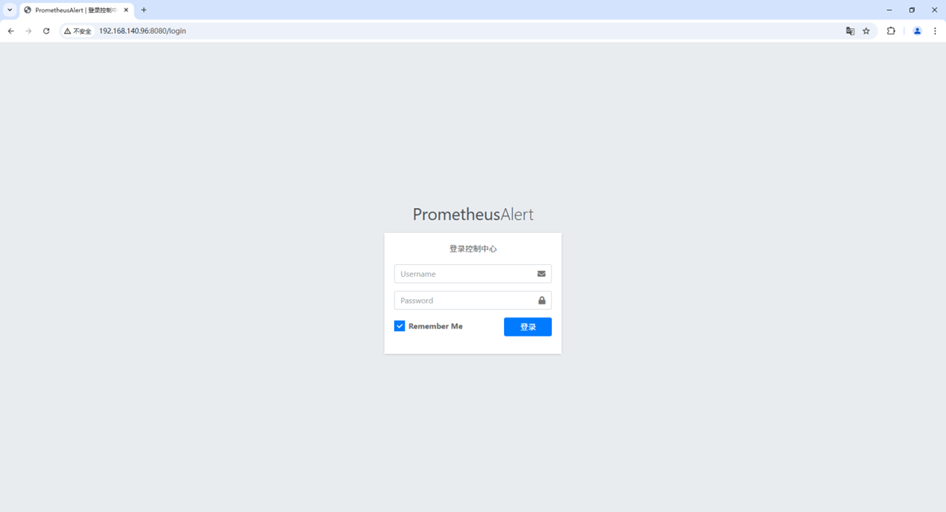The image size is (946, 512).
Task: Bookmark this page with the star icon
Action: tap(866, 31)
